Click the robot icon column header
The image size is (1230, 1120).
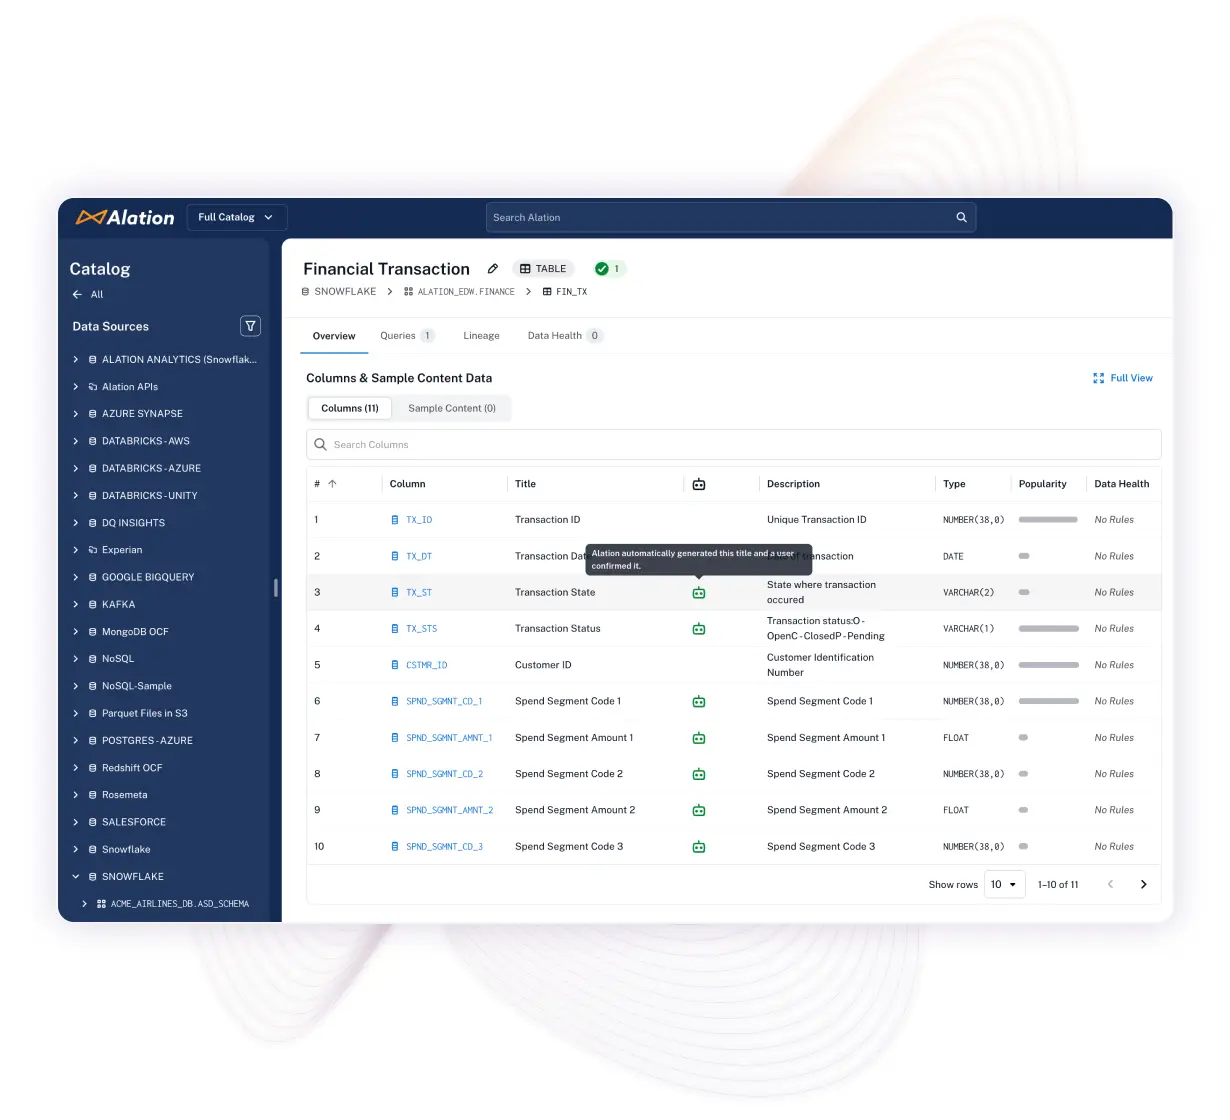[x=699, y=484]
